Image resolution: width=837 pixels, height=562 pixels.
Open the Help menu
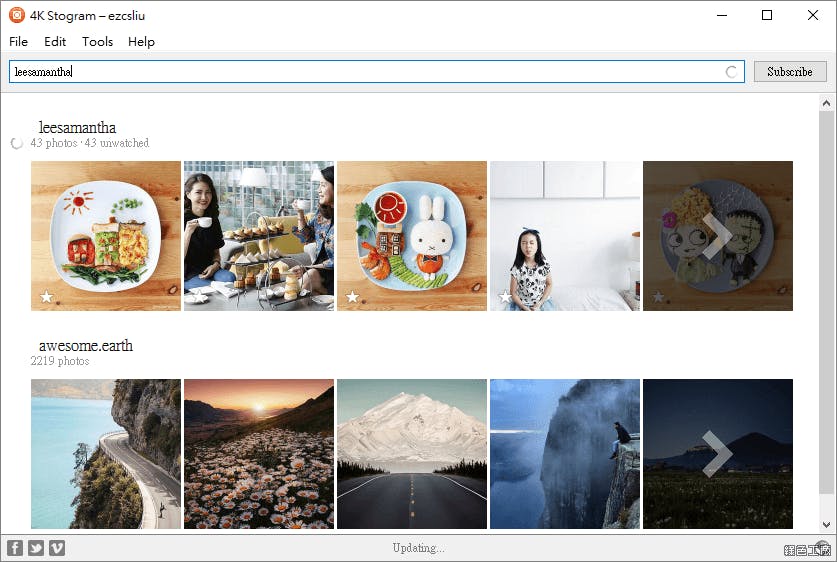point(141,42)
